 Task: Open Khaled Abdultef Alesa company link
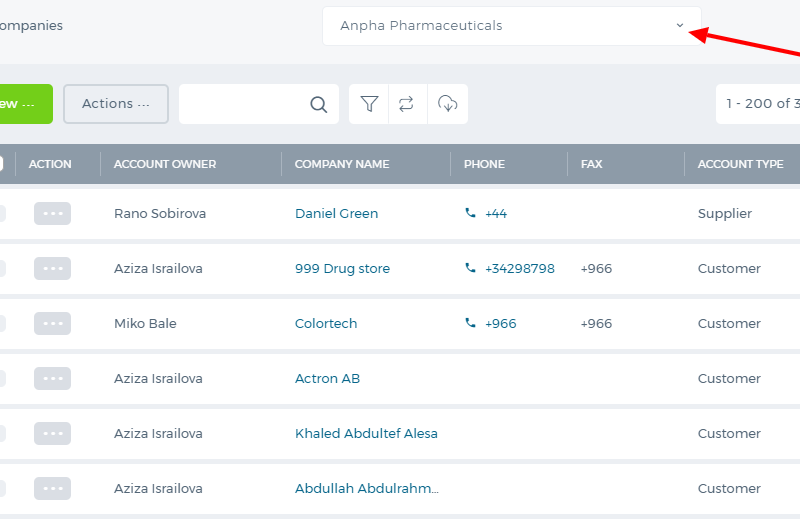click(x=366, y=434)
